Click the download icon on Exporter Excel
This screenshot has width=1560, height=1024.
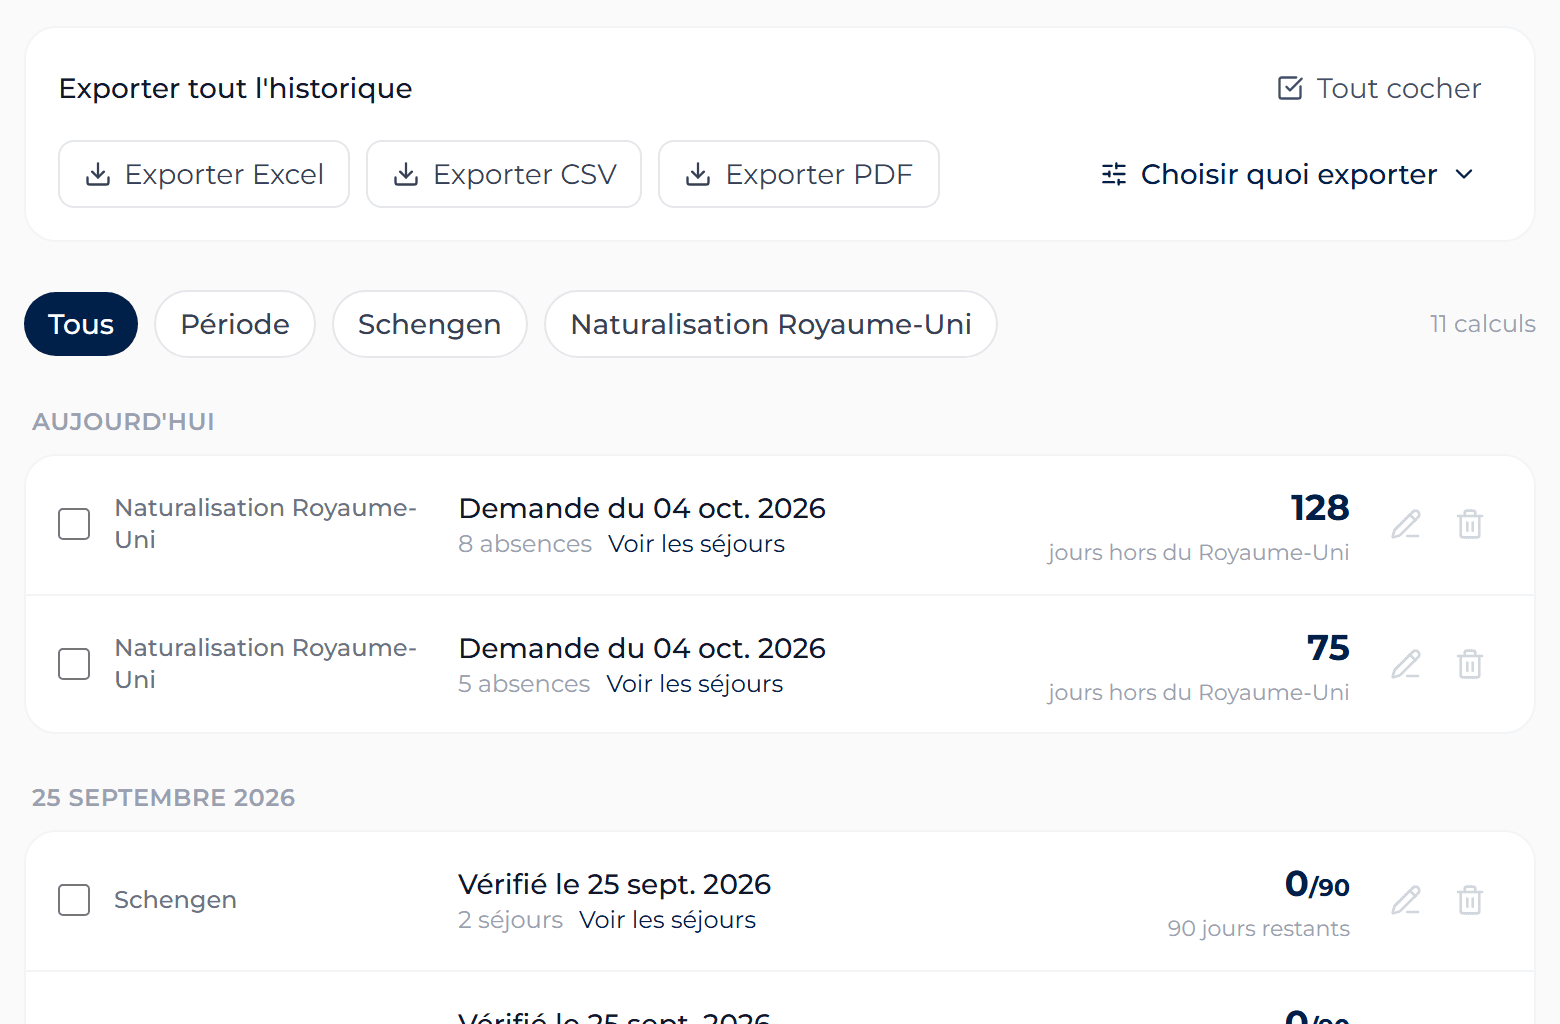tap(98, 175)
